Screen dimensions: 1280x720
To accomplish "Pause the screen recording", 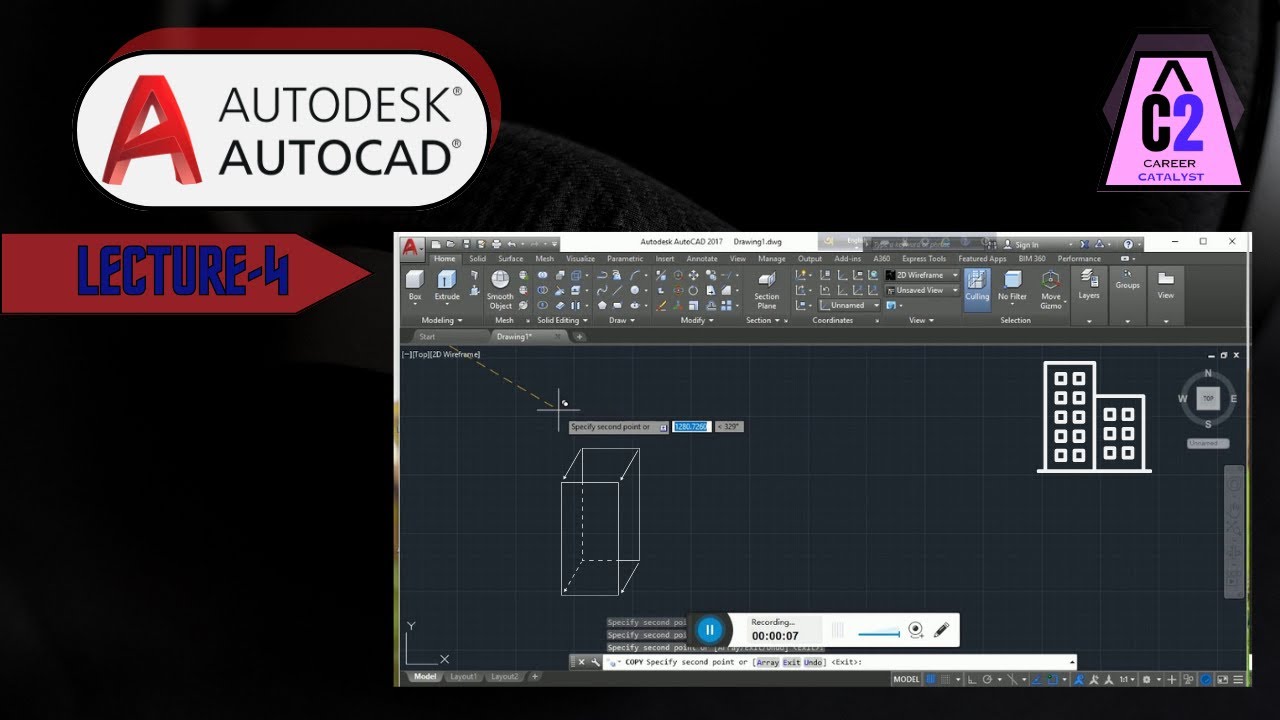I will point(709,629).
